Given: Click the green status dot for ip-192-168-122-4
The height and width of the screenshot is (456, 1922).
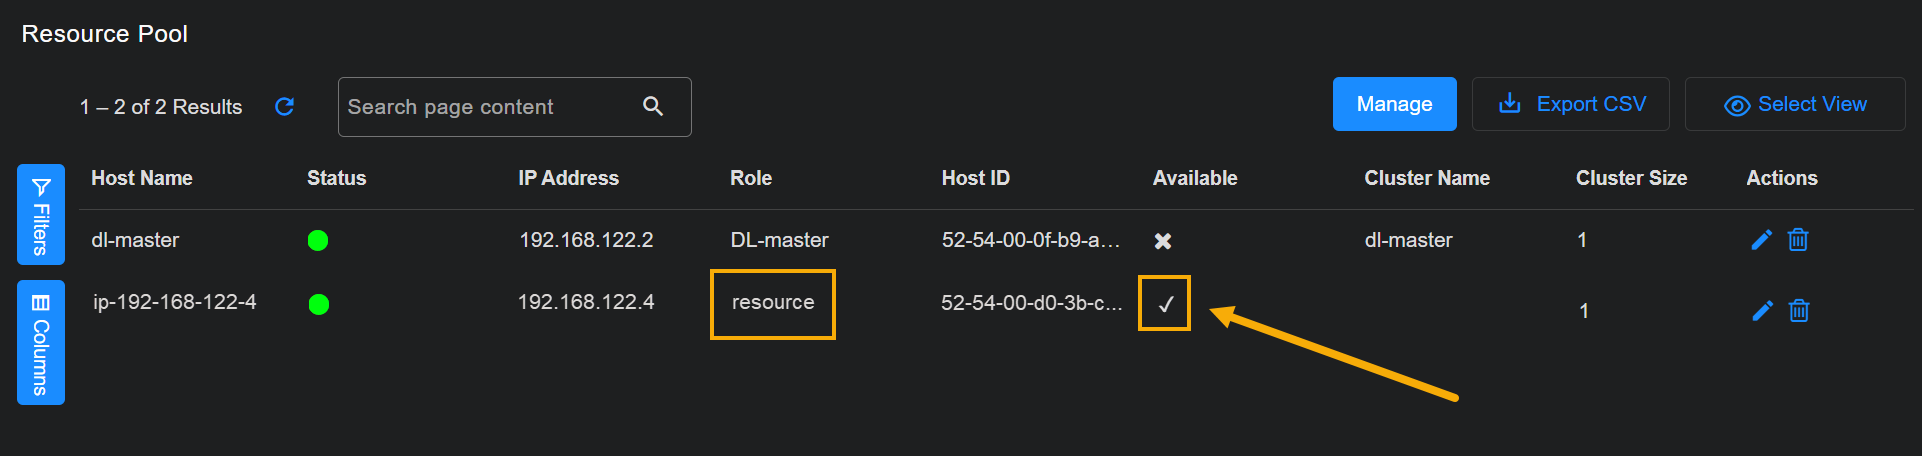Looking at the screenshot, I should (x=319, y=304).
